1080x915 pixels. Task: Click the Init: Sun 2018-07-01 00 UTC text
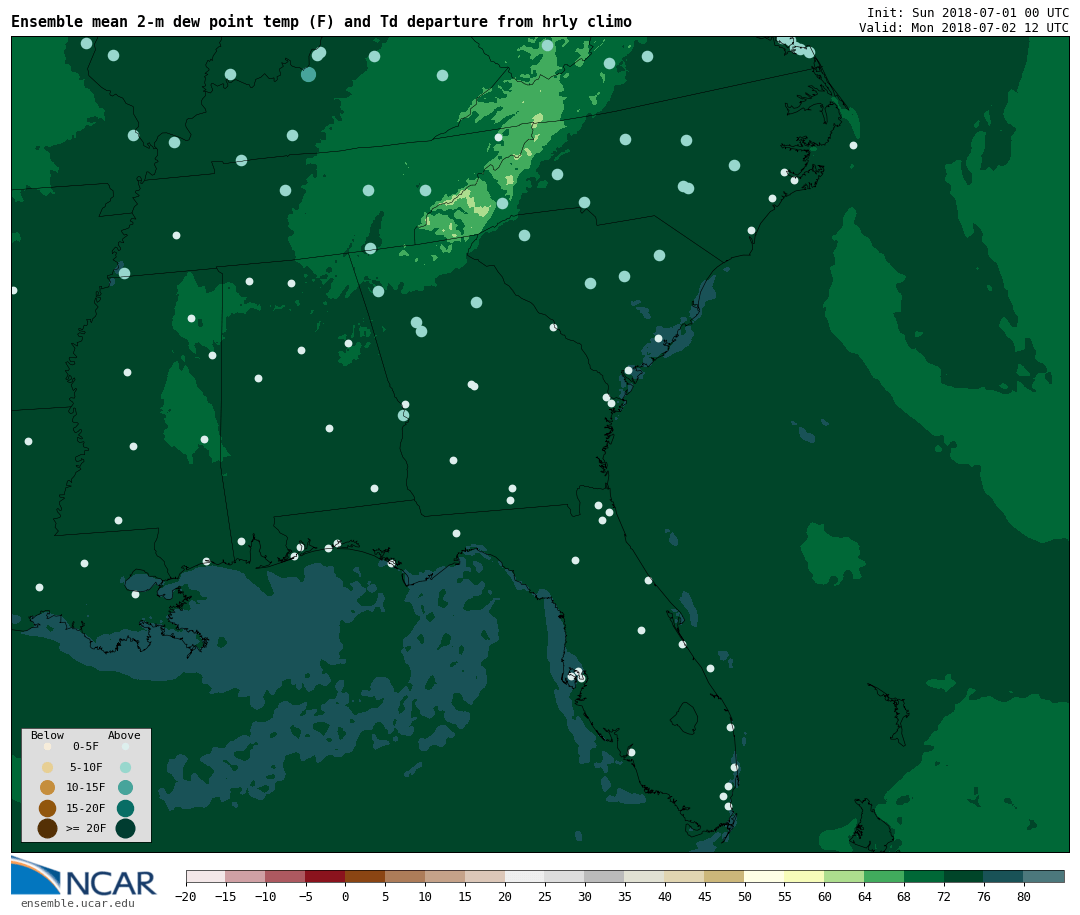click(x=968, y=12)
